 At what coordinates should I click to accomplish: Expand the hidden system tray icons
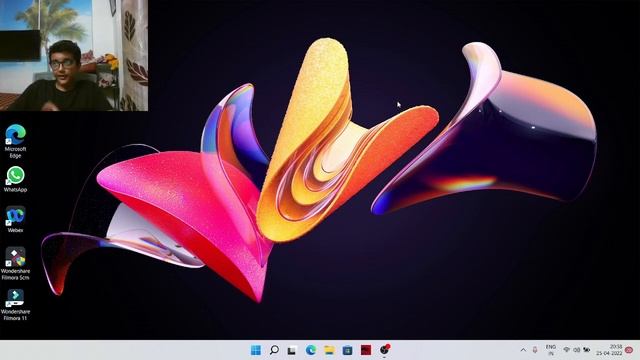tap(523, 350)
